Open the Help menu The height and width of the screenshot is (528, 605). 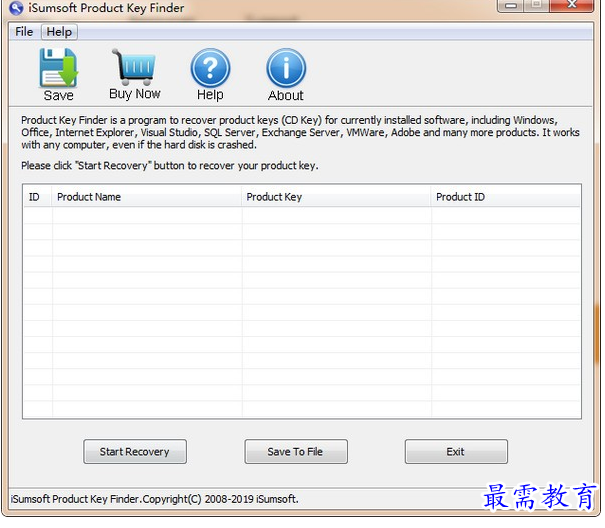tap(59, 32)
